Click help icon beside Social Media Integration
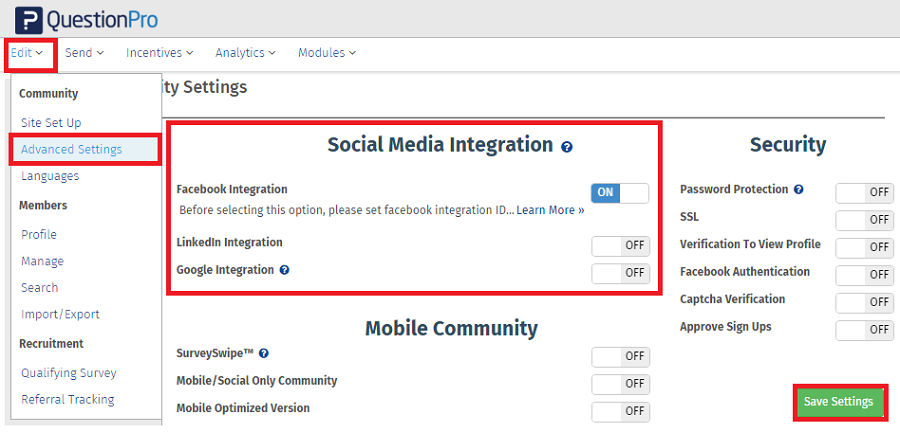Image resolution: width=900 pixels, height=433 pixels. pyautogui.click(x=567, y=146)
